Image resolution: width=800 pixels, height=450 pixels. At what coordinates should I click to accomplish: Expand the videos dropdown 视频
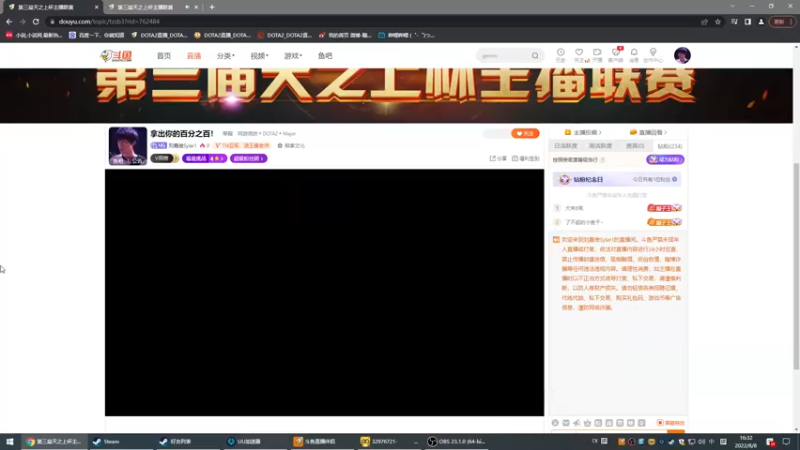pyautogui.click(x=259, y=56)
